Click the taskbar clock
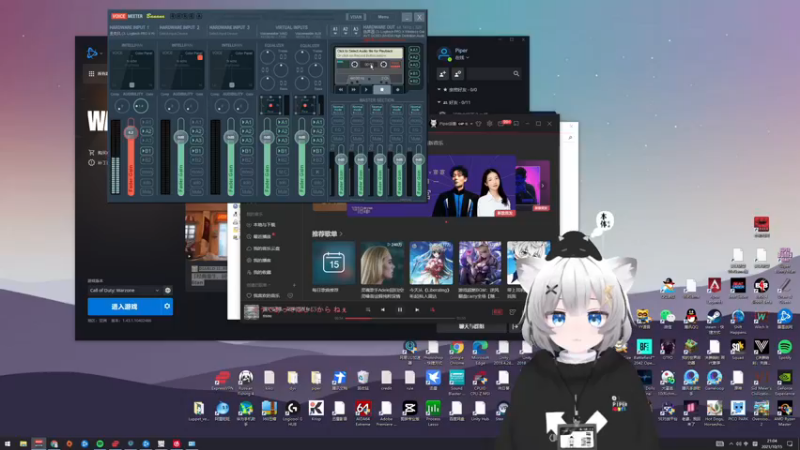 click(772, 444)
